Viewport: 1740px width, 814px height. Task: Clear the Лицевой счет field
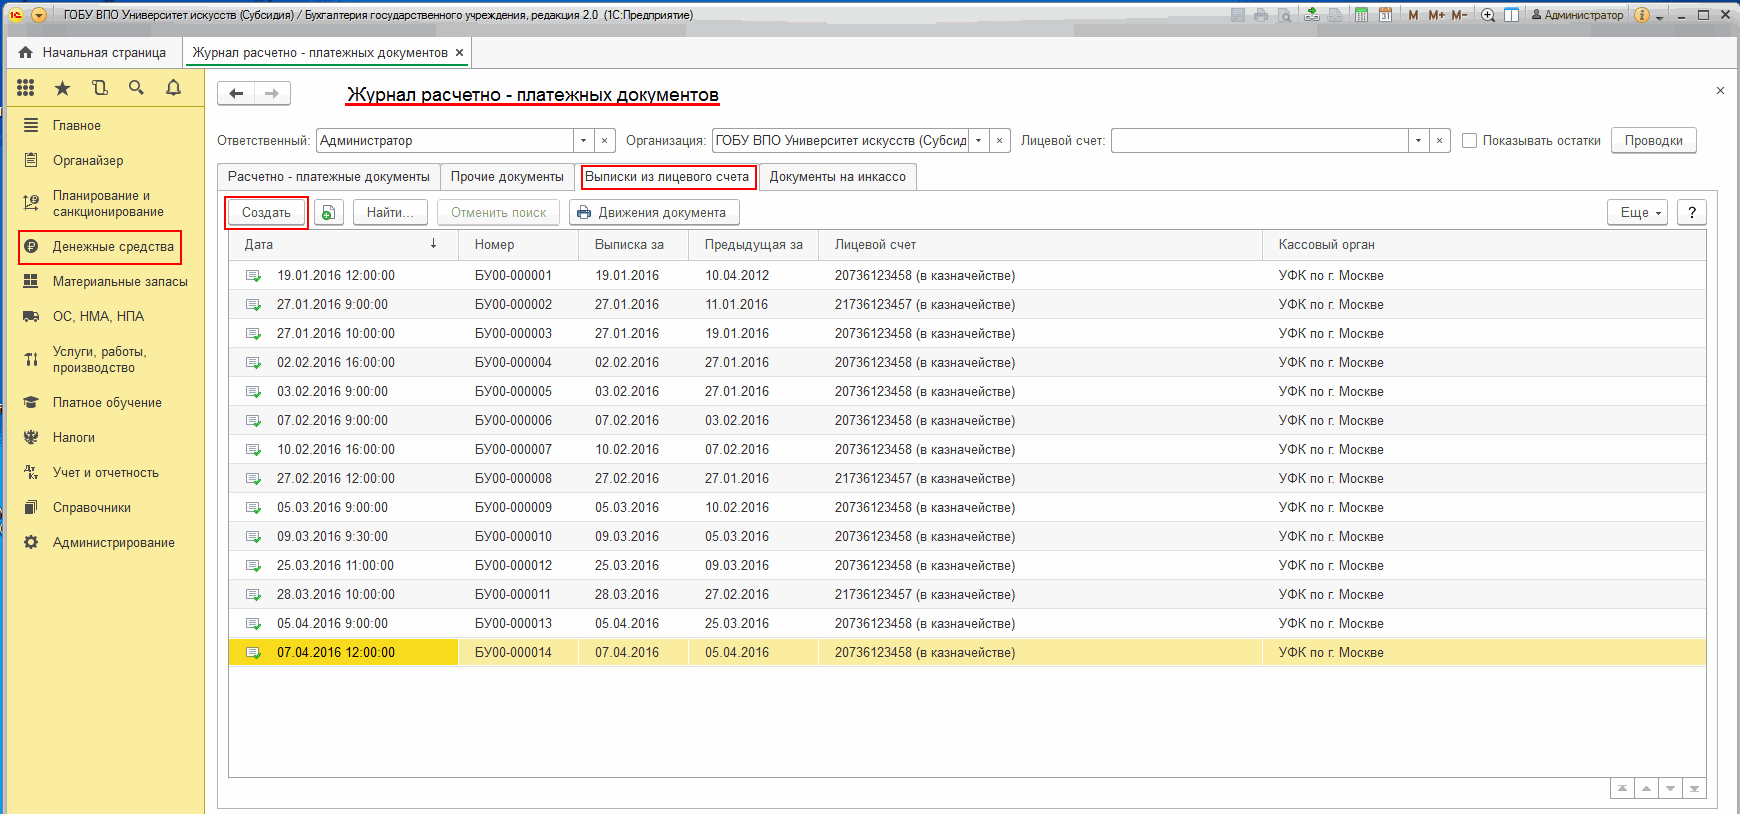click(1439, 141)
